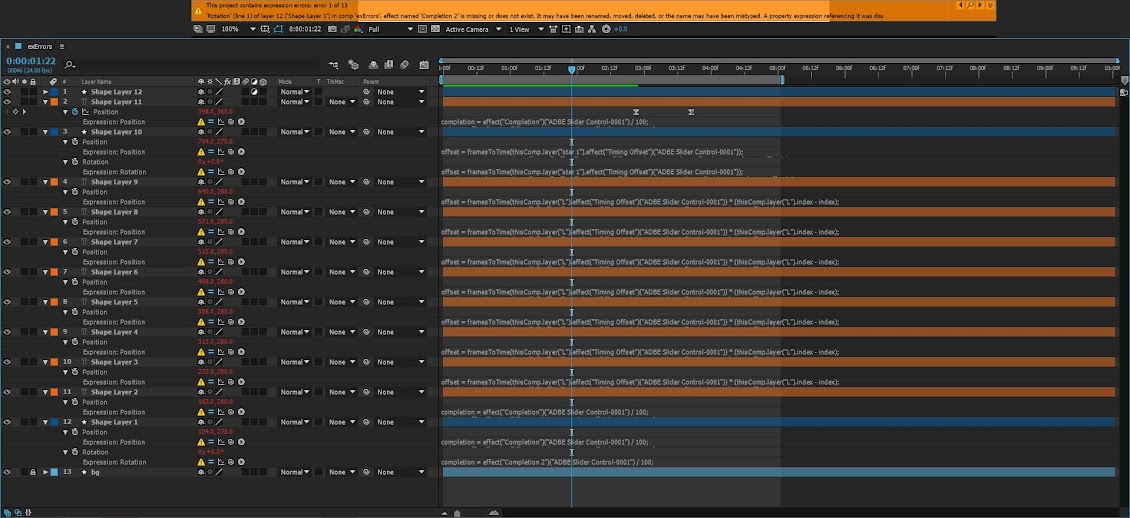This screenshot has height=518, width=1130.
Task: Click parent pick whip for Shape Layer 12
Action: coord(366,92)
